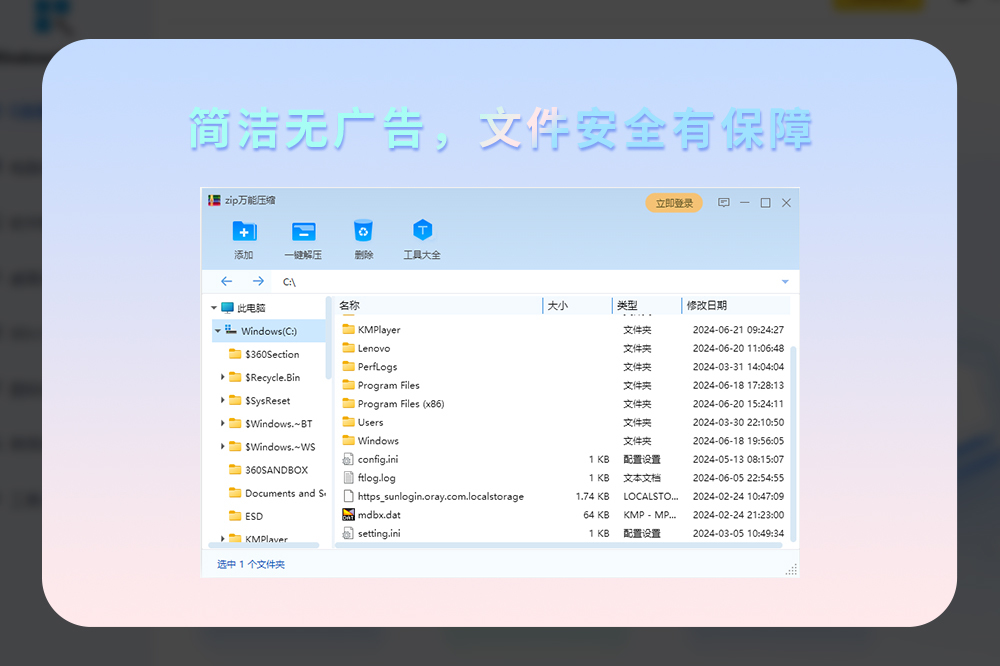Select the mdbx.dat file icon
The image size is (1000, 666).
click(x=348, y=515)
